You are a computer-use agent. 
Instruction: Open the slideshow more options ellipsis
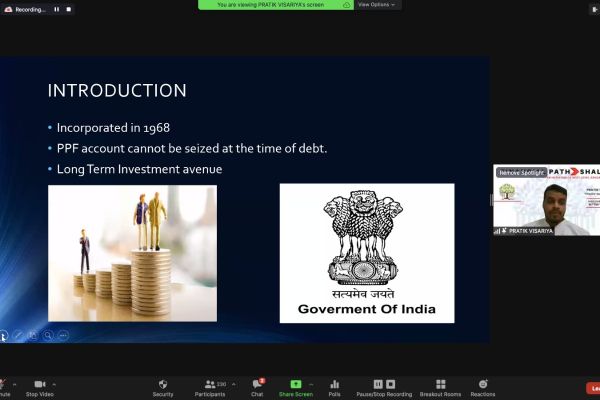point(63,335)
